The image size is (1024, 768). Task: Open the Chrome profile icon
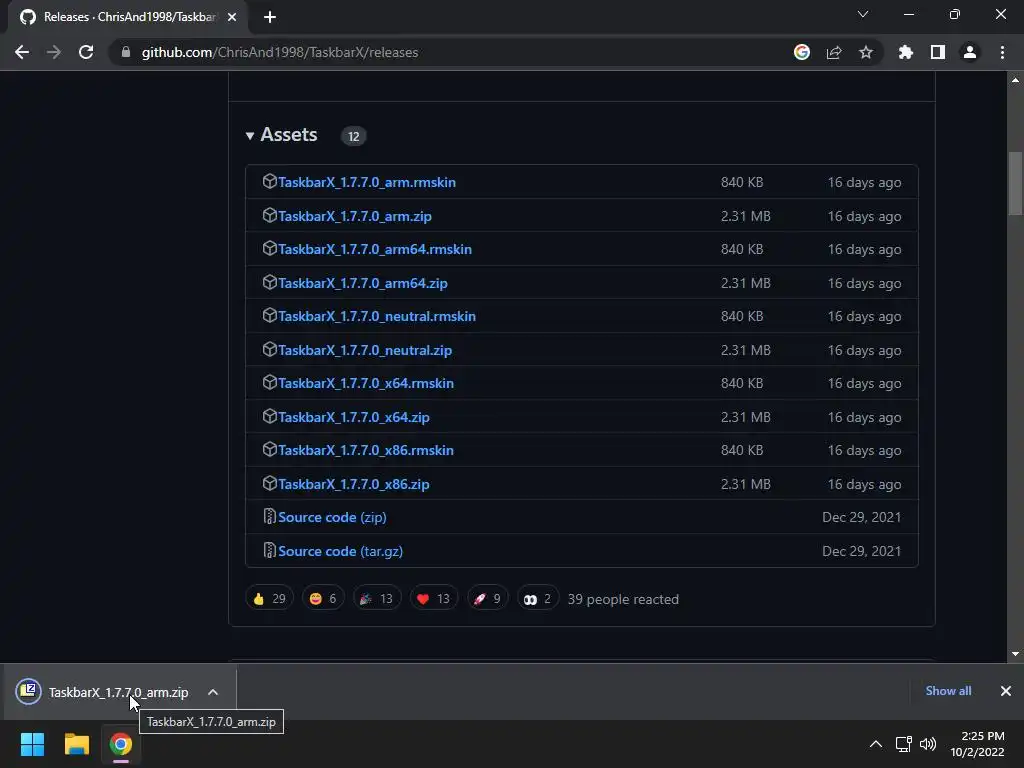(x=970, y=52)
